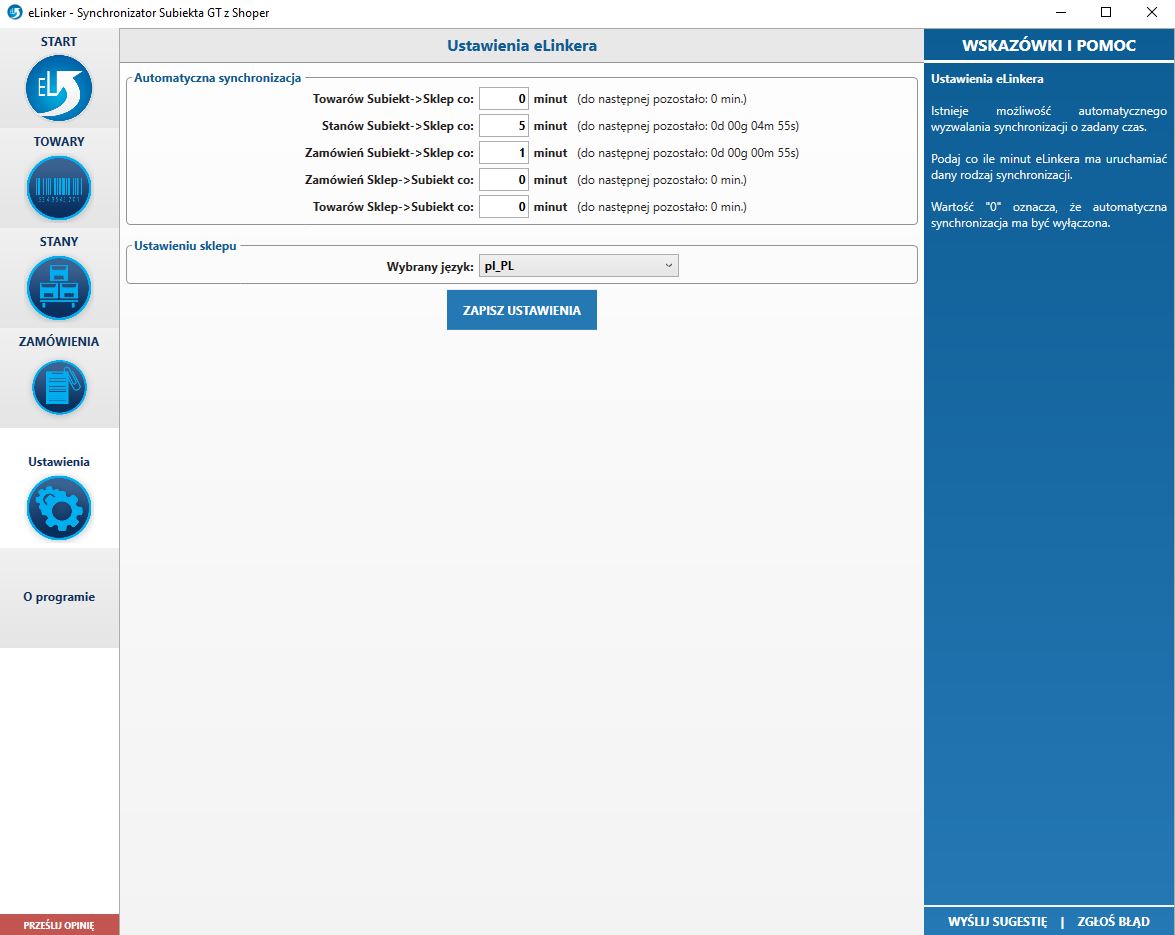This screenshot has height=935, width=1175.
Task: Focus Stanów Subiekt->Sklep minutes field
Action: pyautogui.click(x=504, y=126)
